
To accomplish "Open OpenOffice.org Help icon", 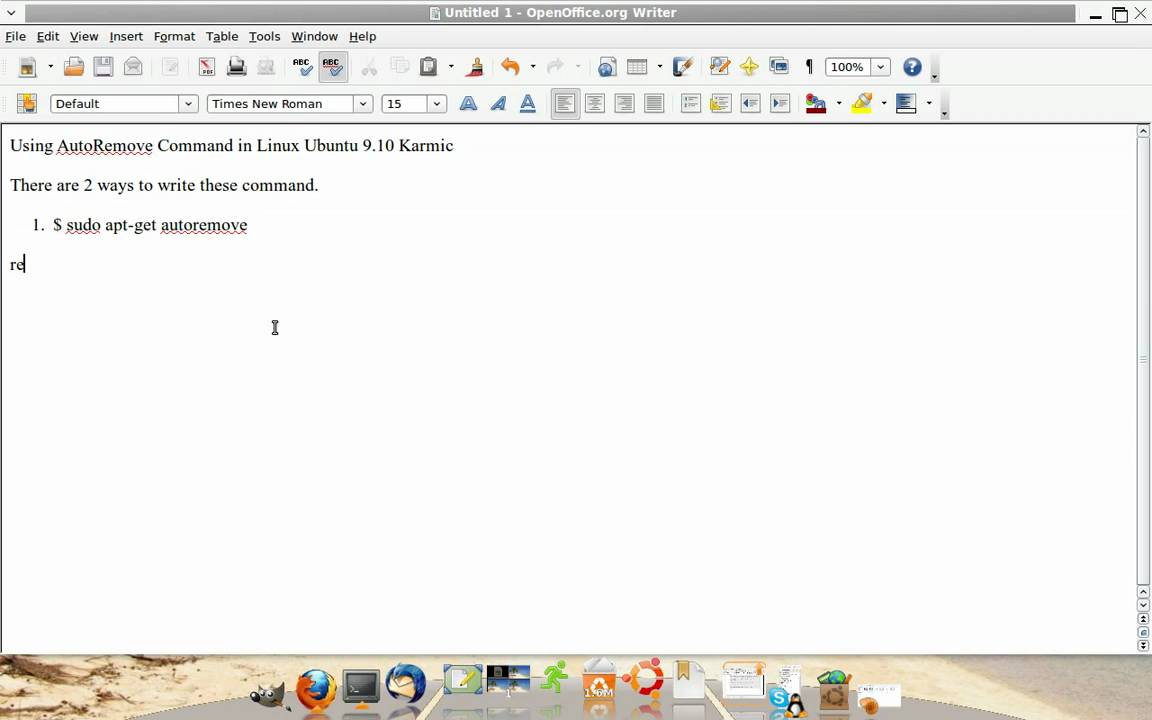I will coord(912,67).
